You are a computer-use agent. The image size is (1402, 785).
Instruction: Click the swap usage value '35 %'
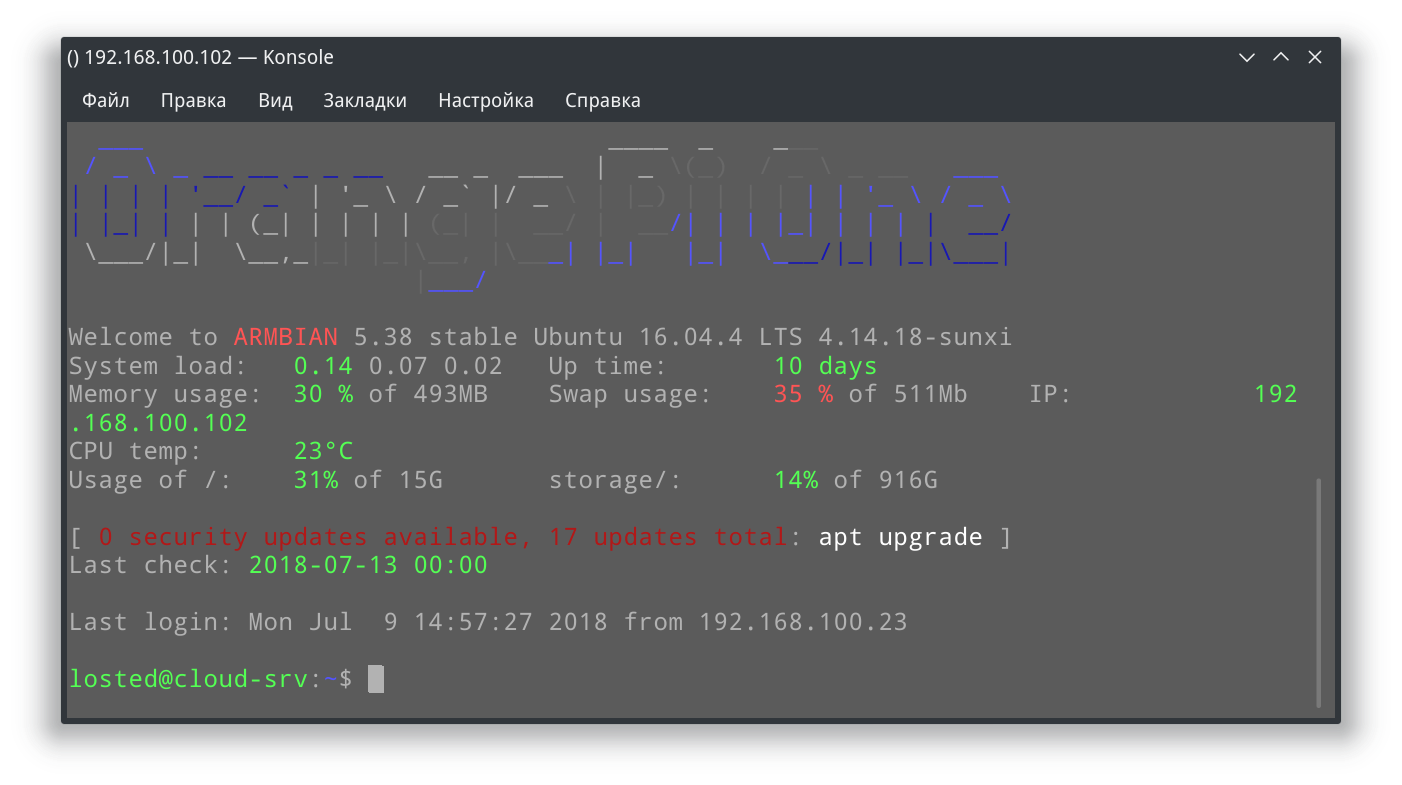click(x=804, y=394)
